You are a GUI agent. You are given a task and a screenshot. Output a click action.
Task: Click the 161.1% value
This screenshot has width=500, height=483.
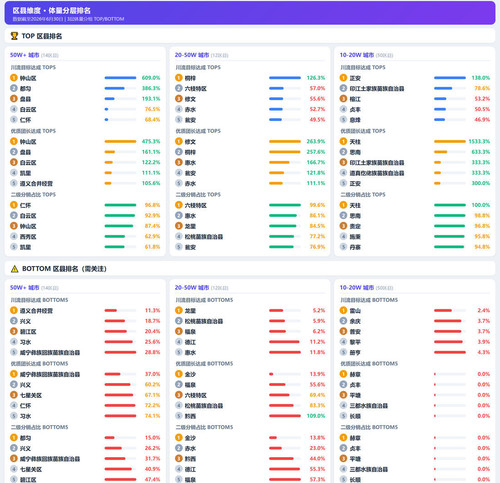point(151,152)
